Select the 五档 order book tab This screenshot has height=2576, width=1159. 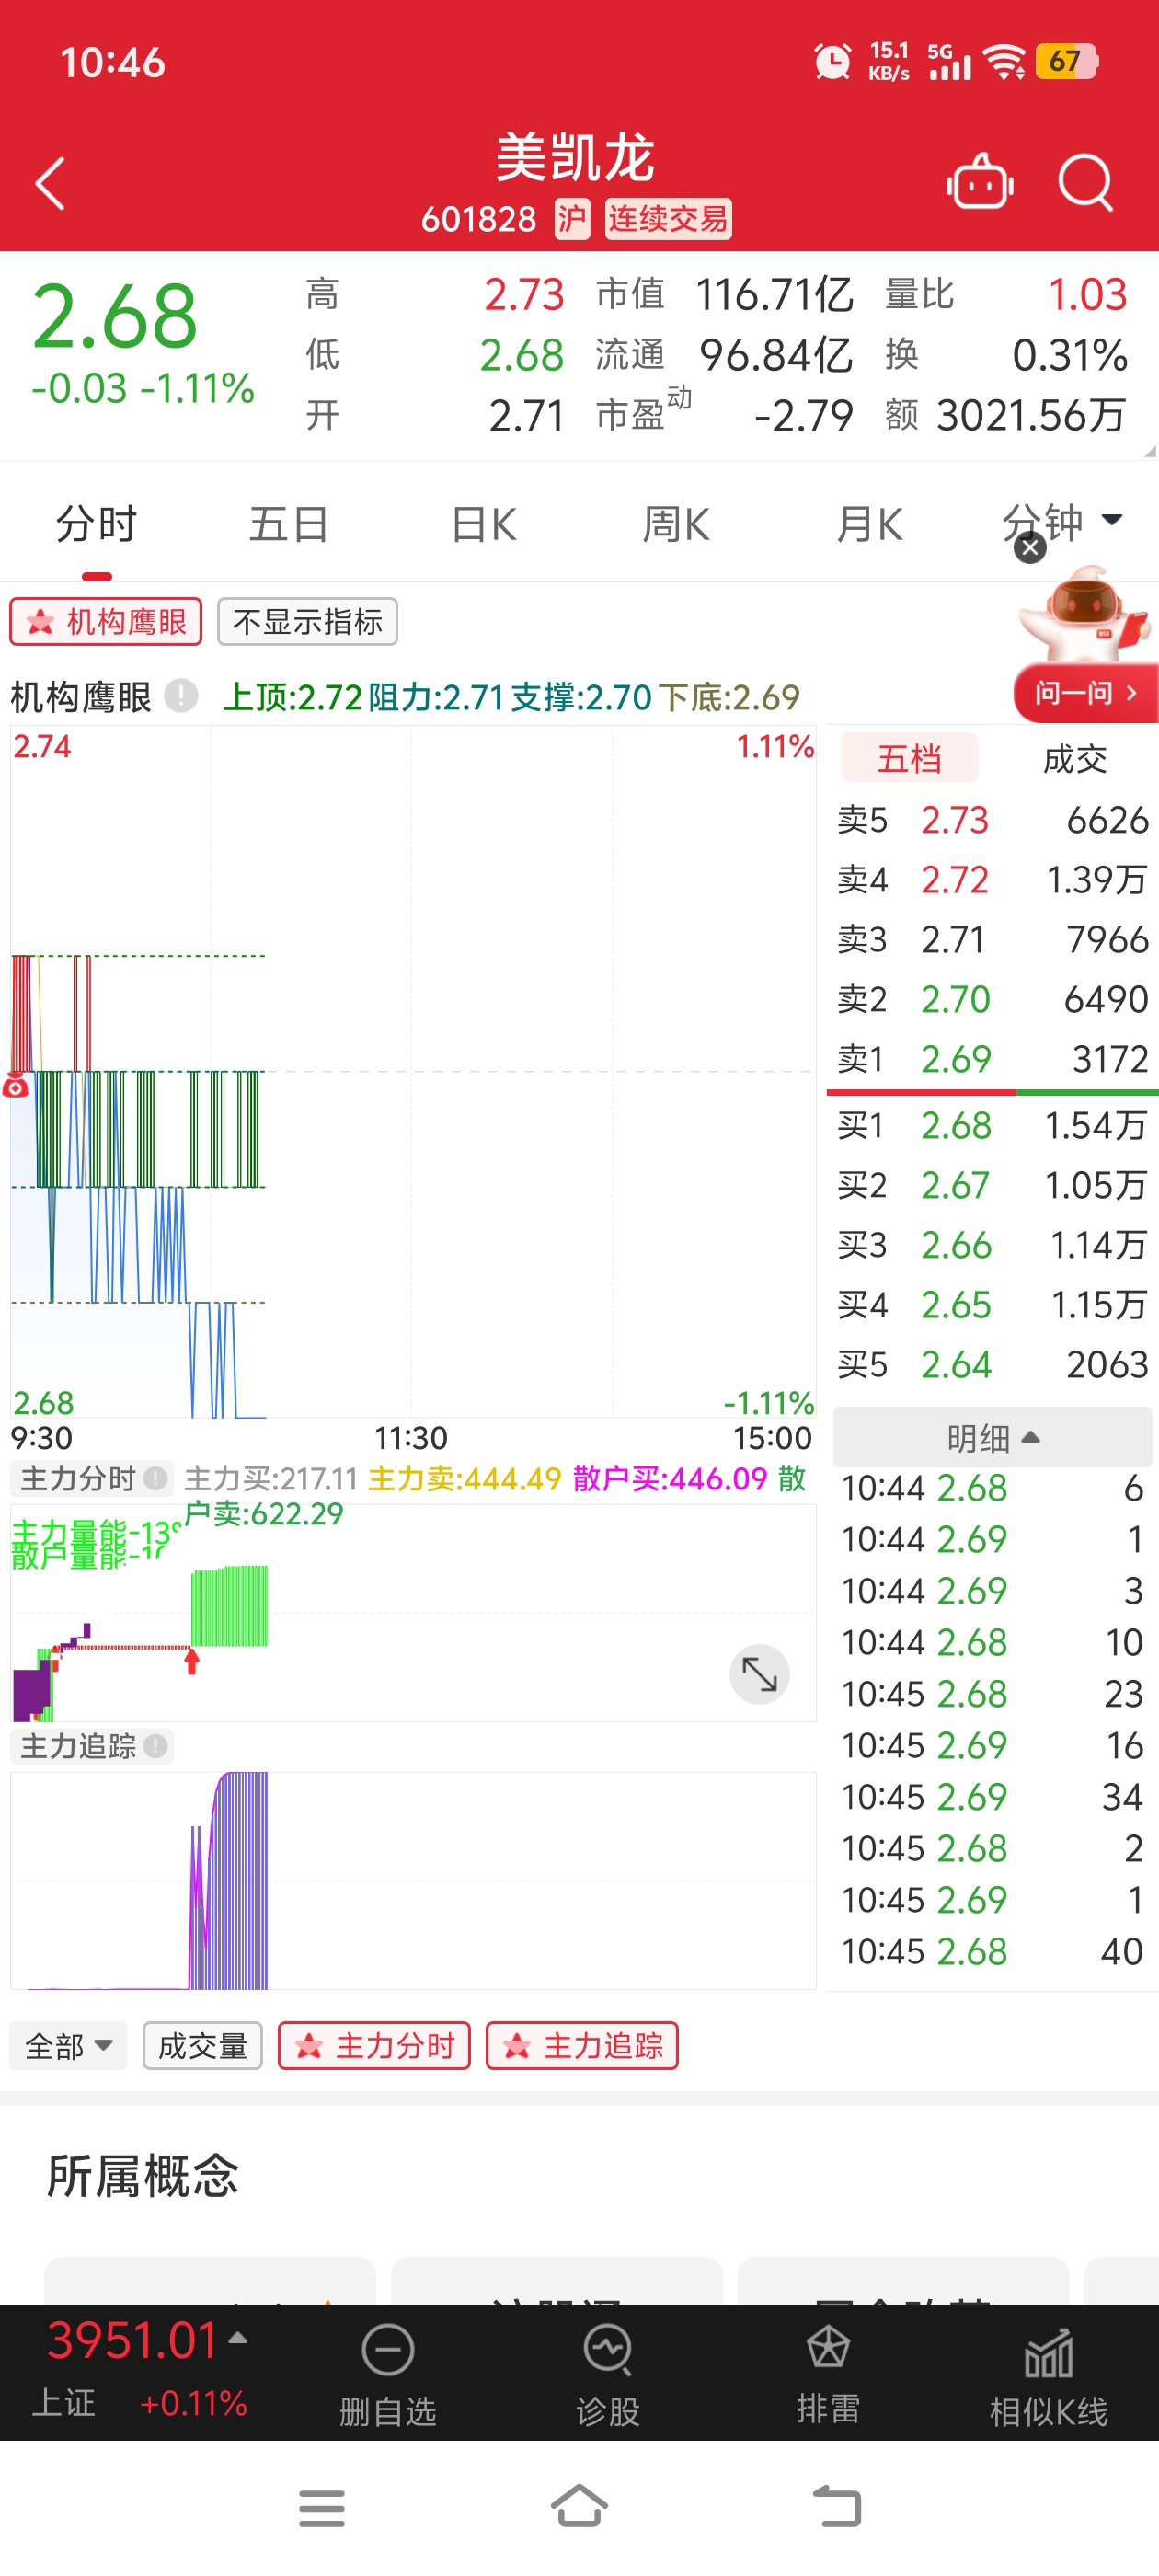click(909, 758)
